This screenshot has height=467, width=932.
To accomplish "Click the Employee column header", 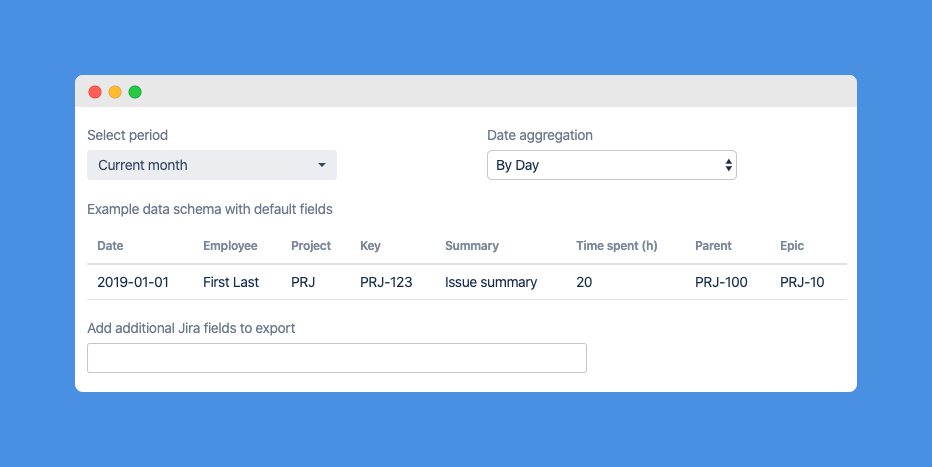I will coord(230,246).
